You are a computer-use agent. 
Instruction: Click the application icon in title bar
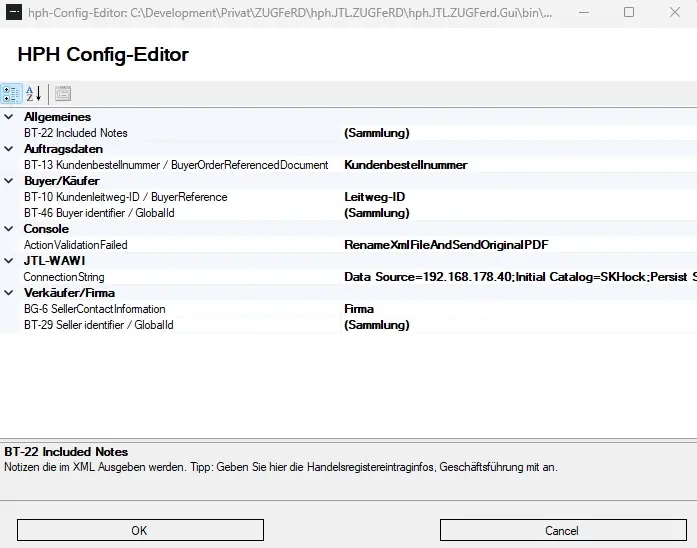pos(14,13)
